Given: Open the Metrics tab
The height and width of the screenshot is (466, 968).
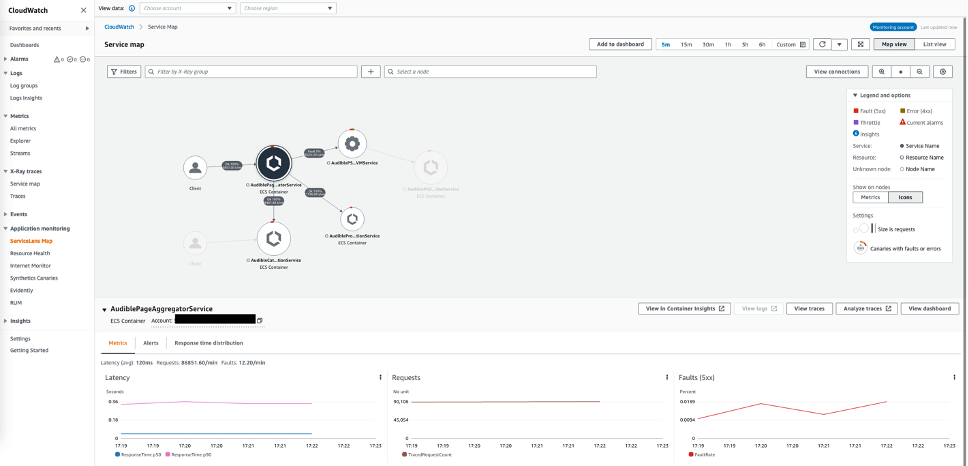Looking at the screenshot, I should 118,343.
